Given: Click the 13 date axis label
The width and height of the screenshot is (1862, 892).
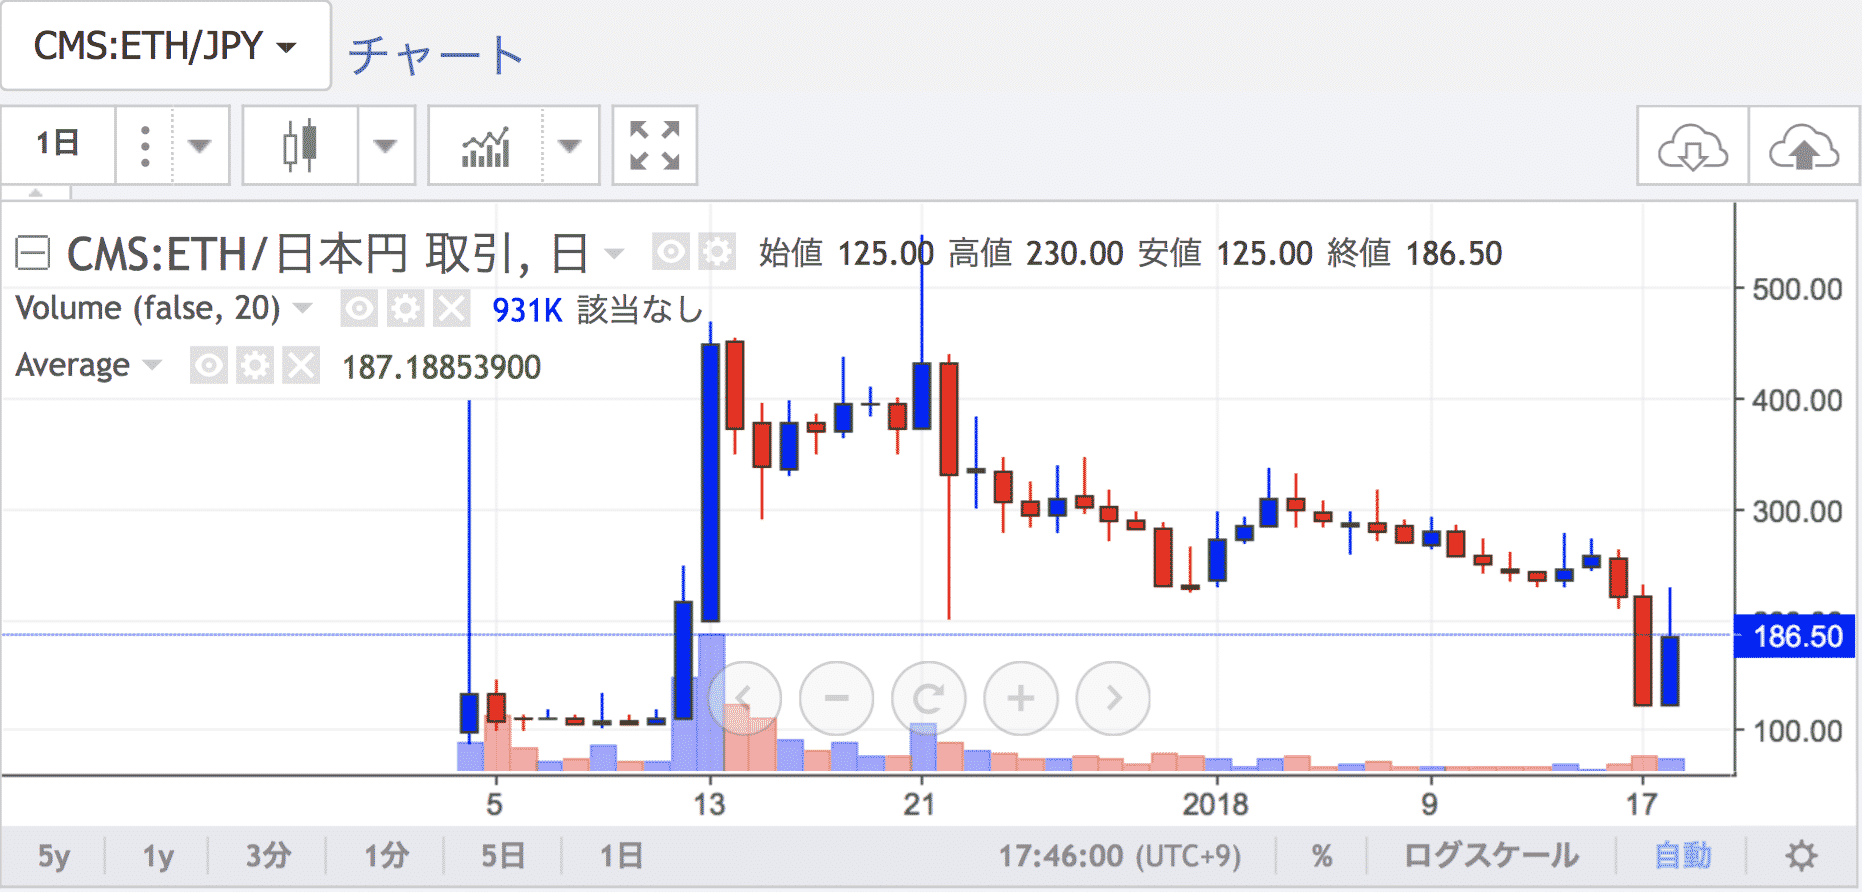Looking at the screenshot, I should (x=709, y=805).
